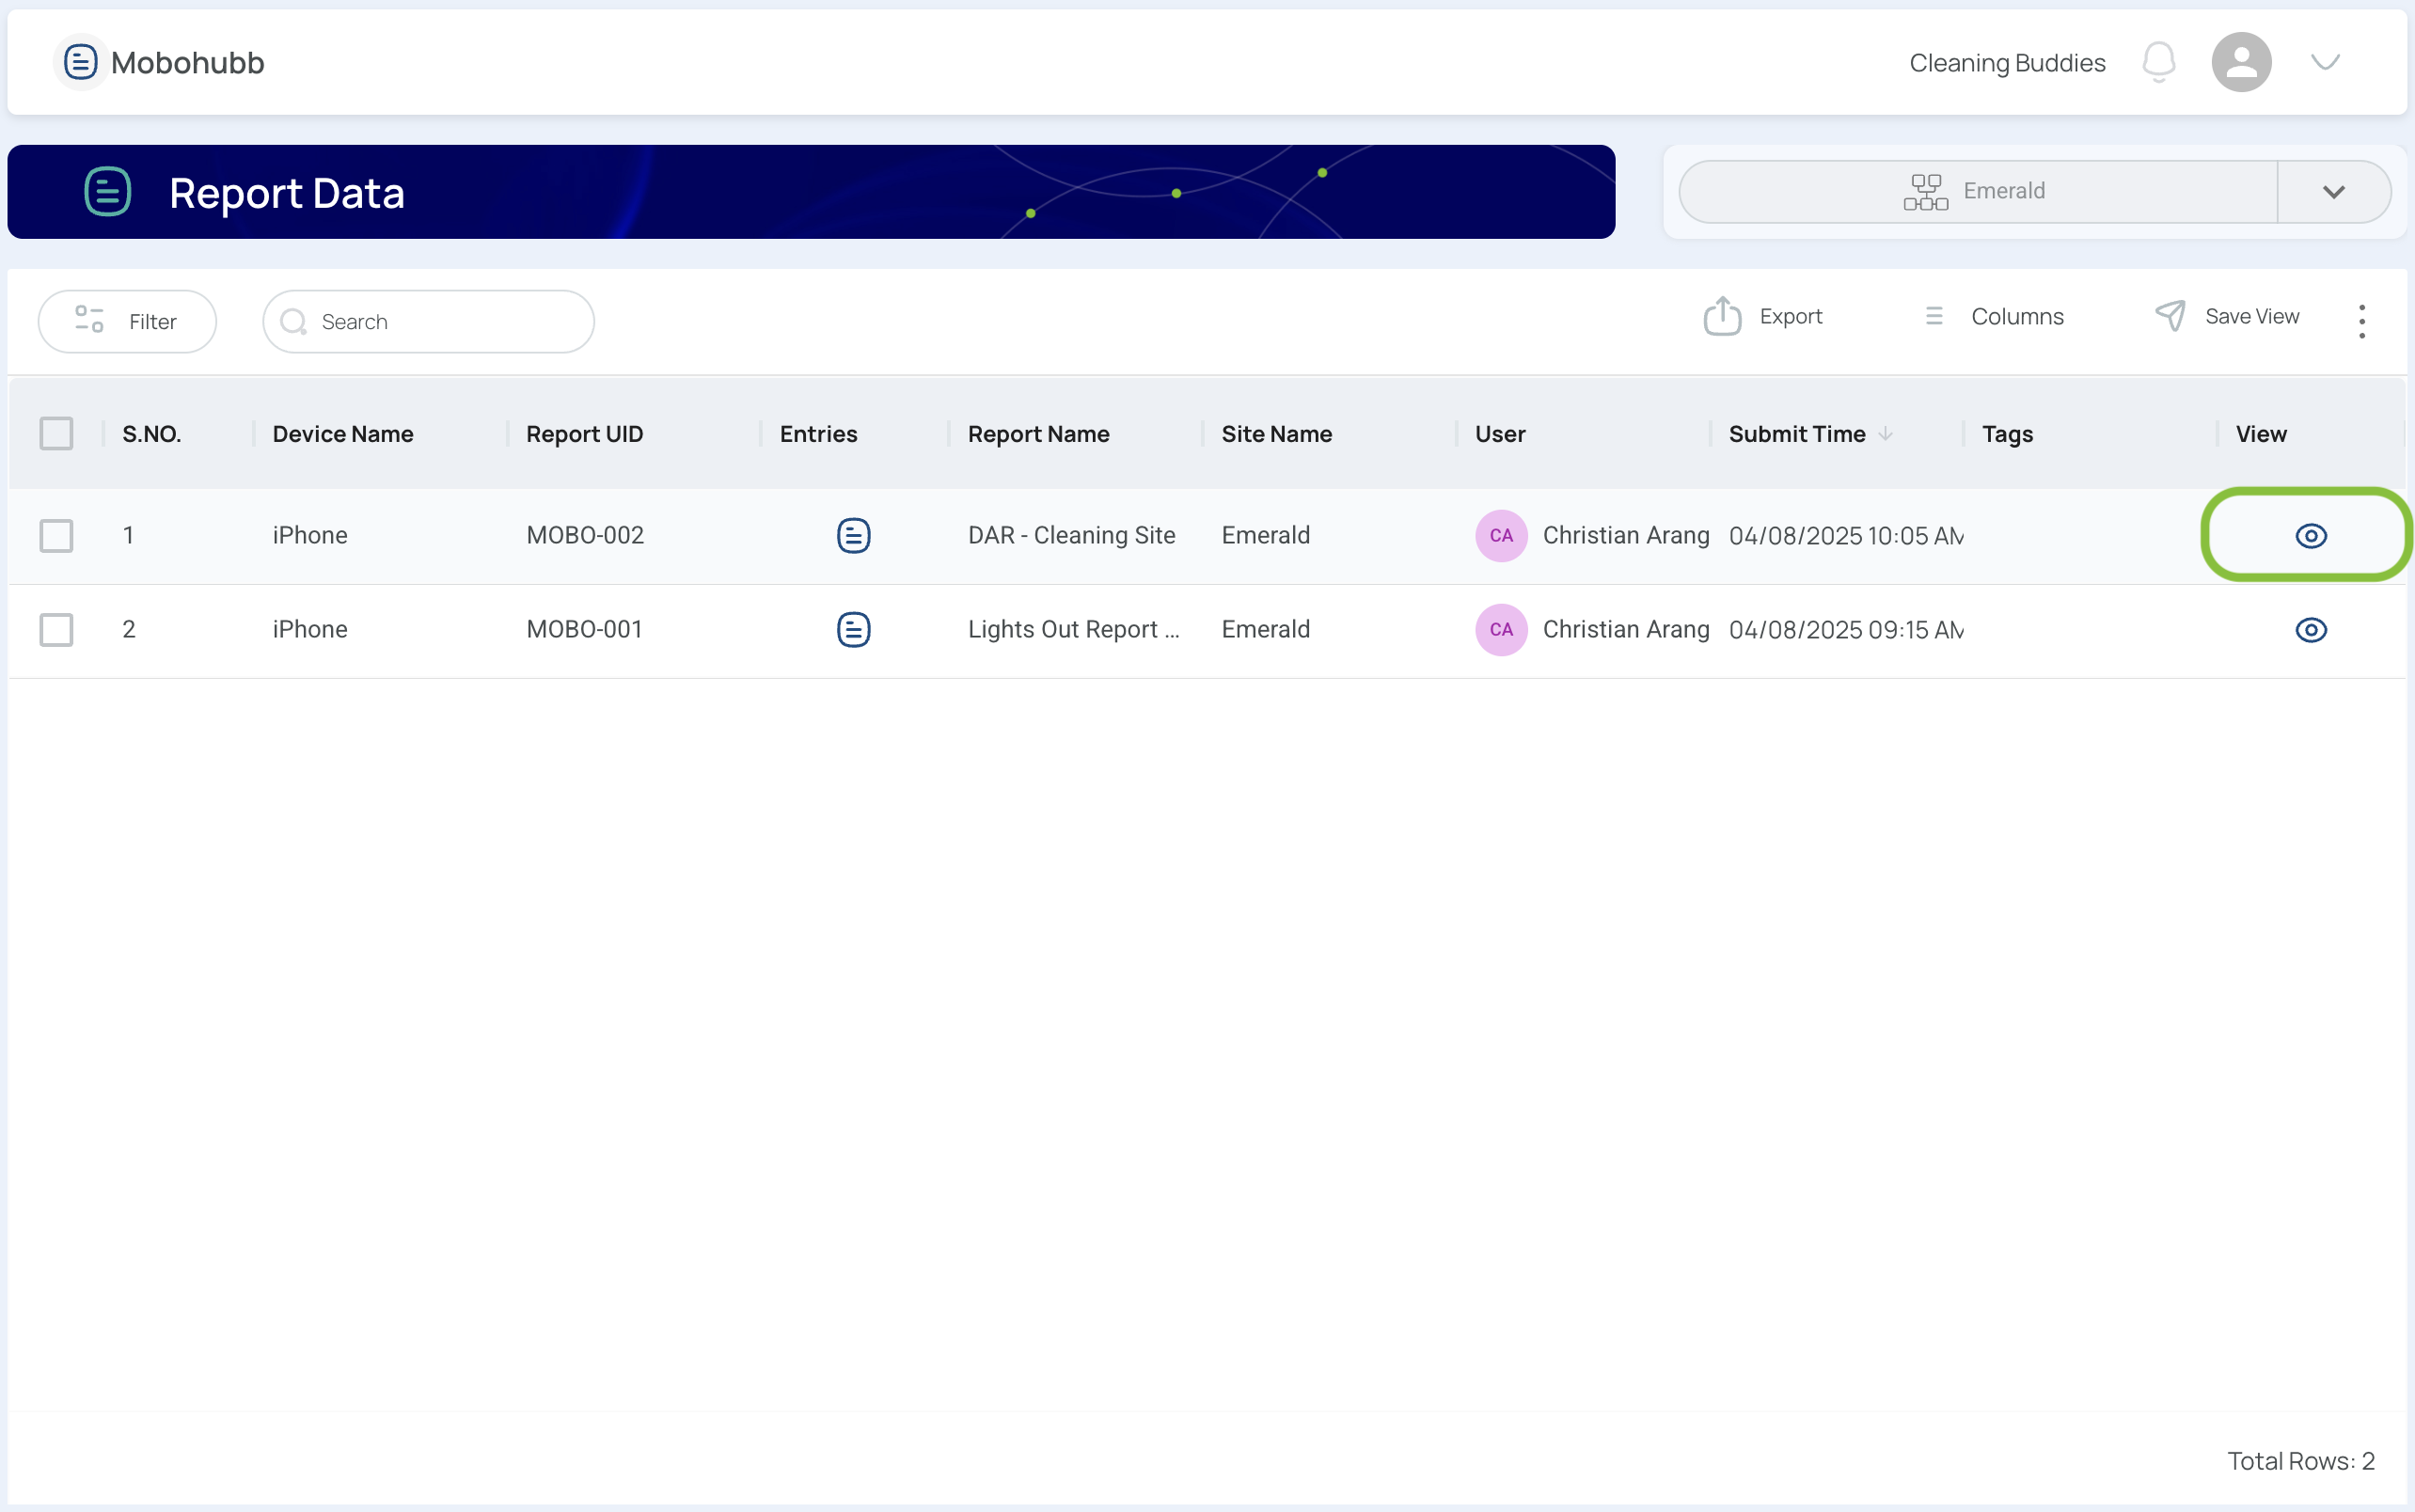Viewport: 2415px width, 1512px height.
Task: Open the notifications bell
Action: click(2159, 62)
